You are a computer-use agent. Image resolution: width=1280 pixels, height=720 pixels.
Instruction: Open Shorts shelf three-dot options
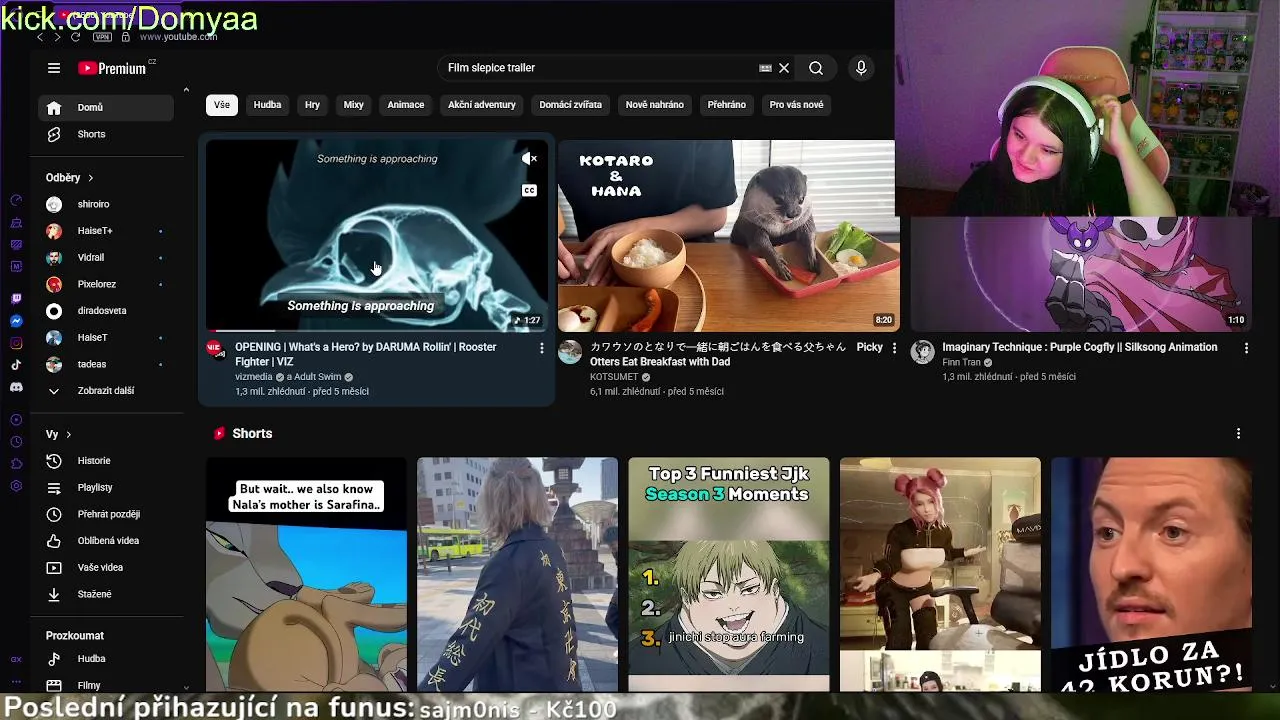click(1238, 434)
